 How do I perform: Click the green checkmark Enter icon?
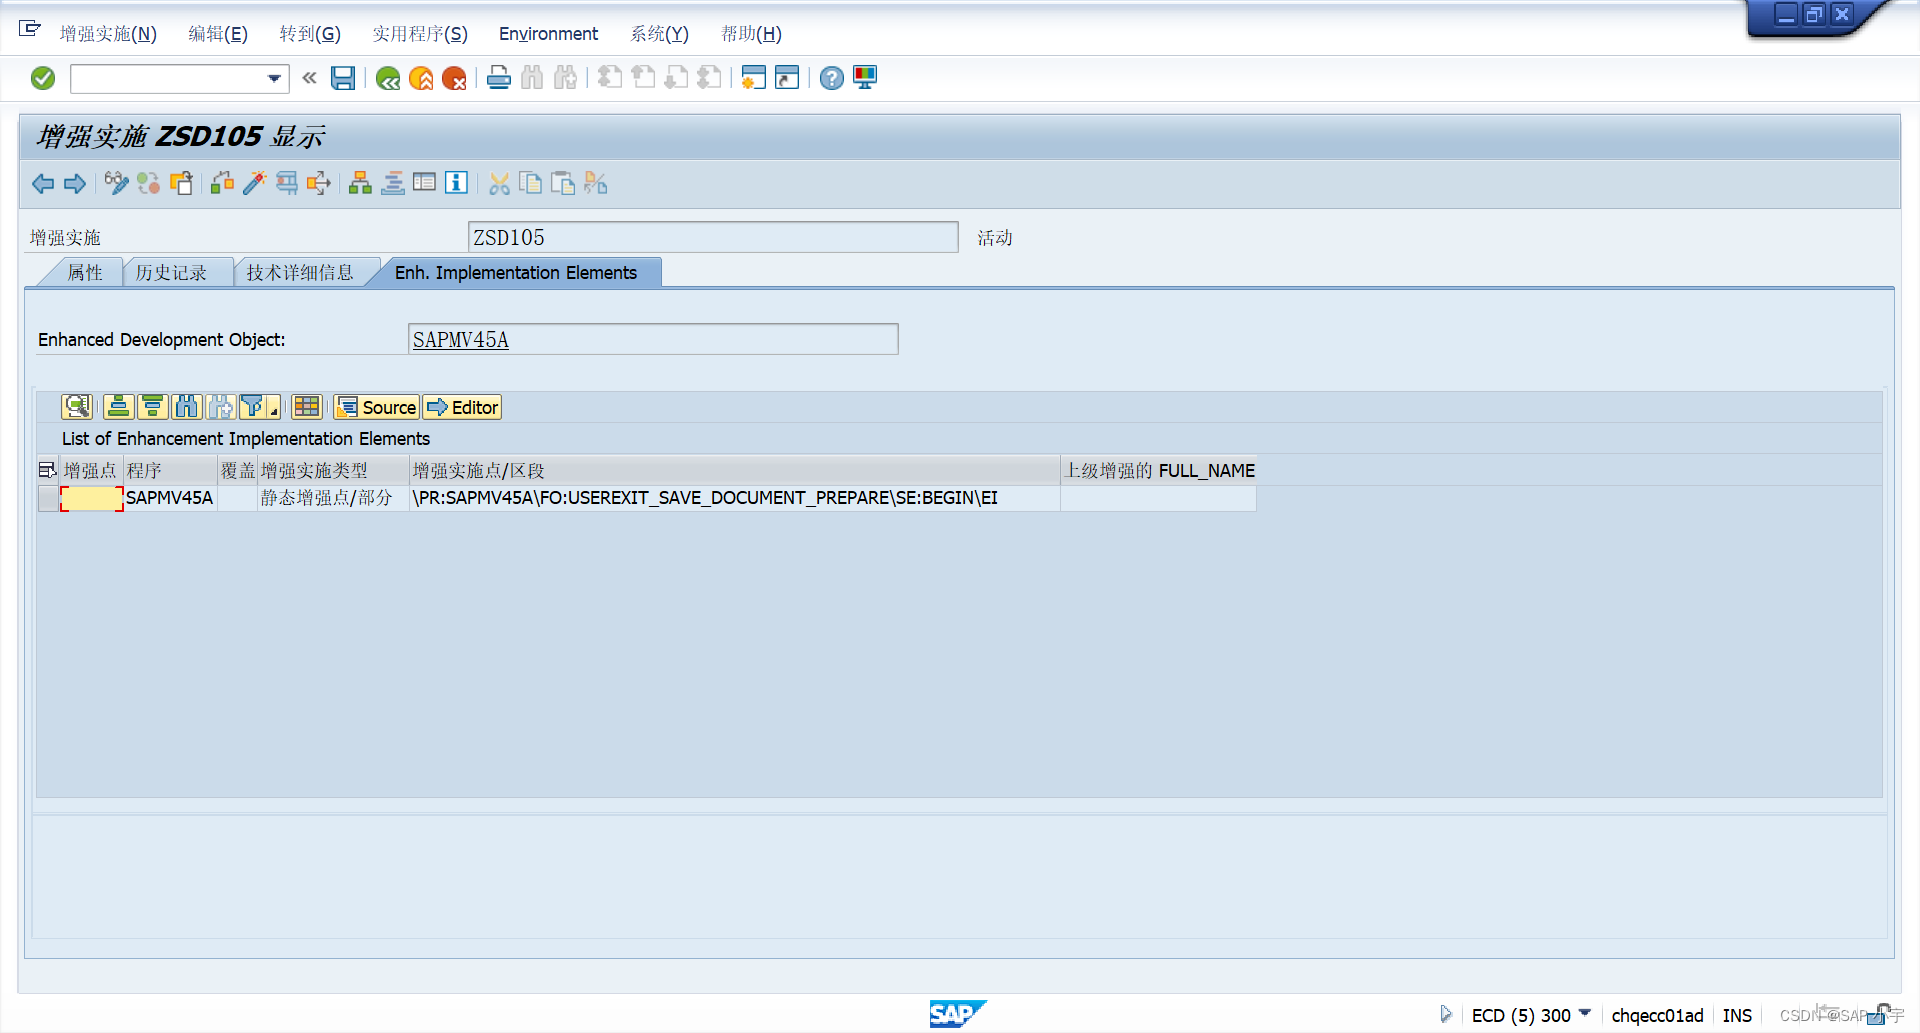(43, 78)
